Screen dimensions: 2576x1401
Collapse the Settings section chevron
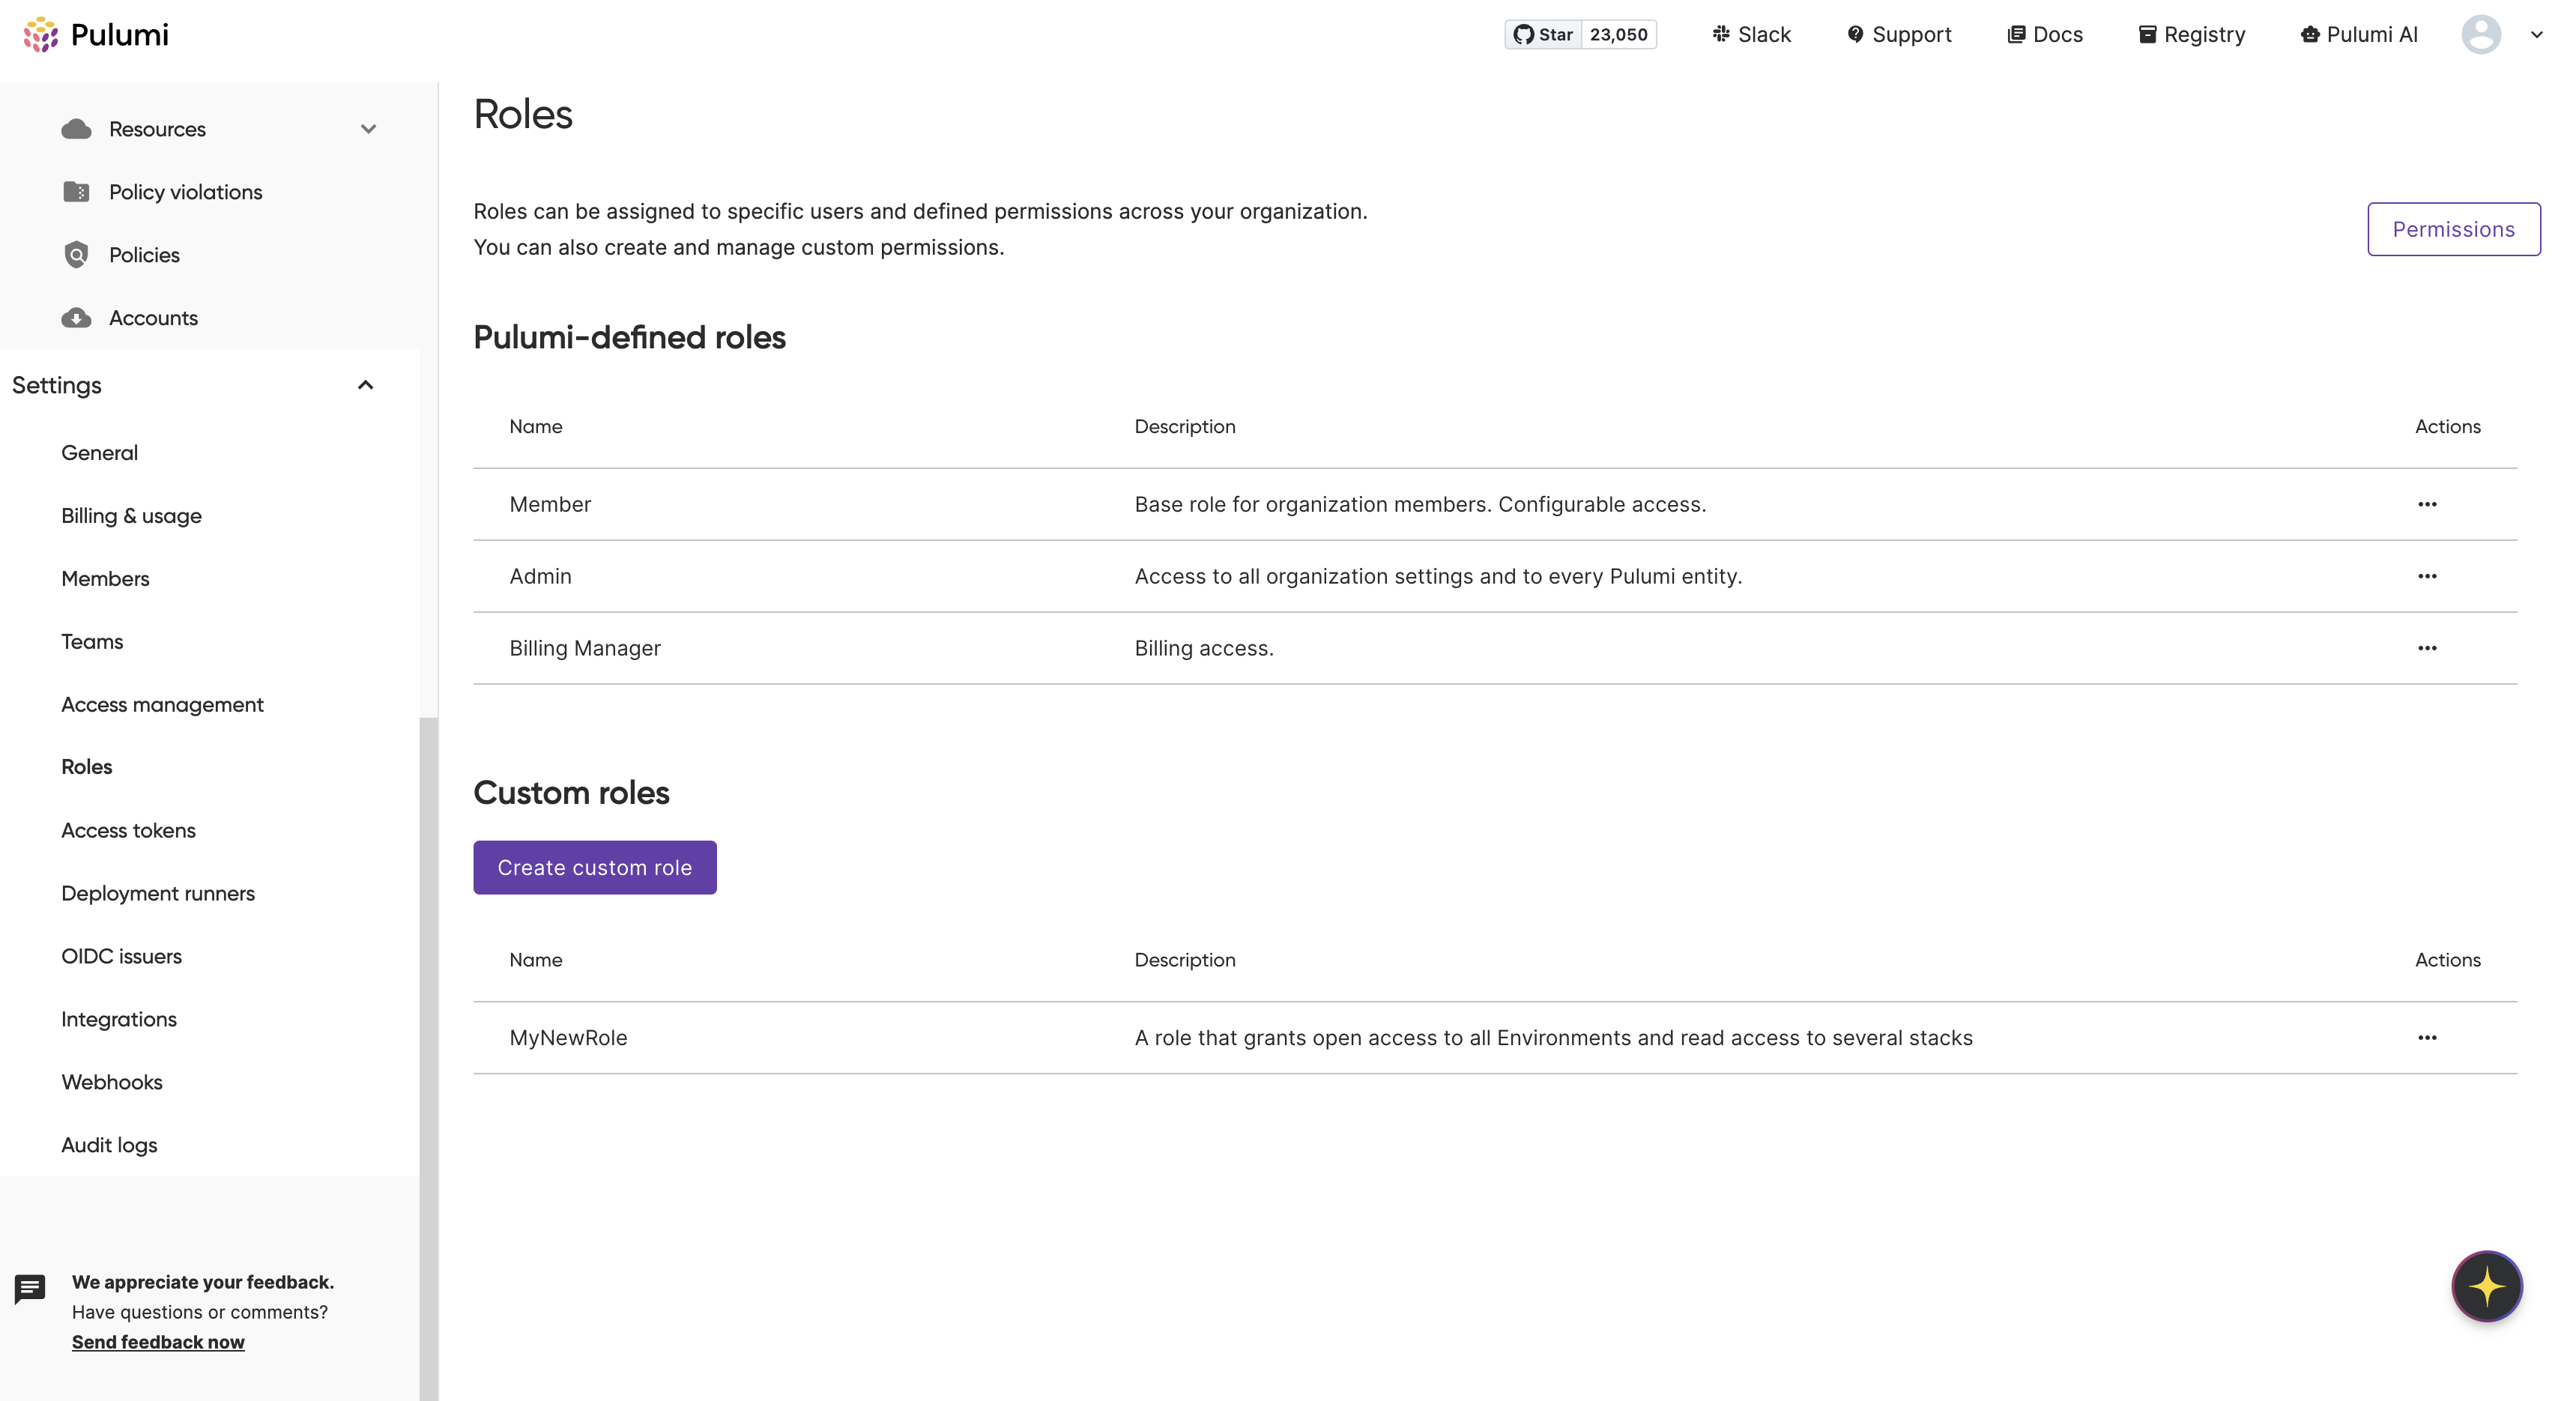pos(366,385)
